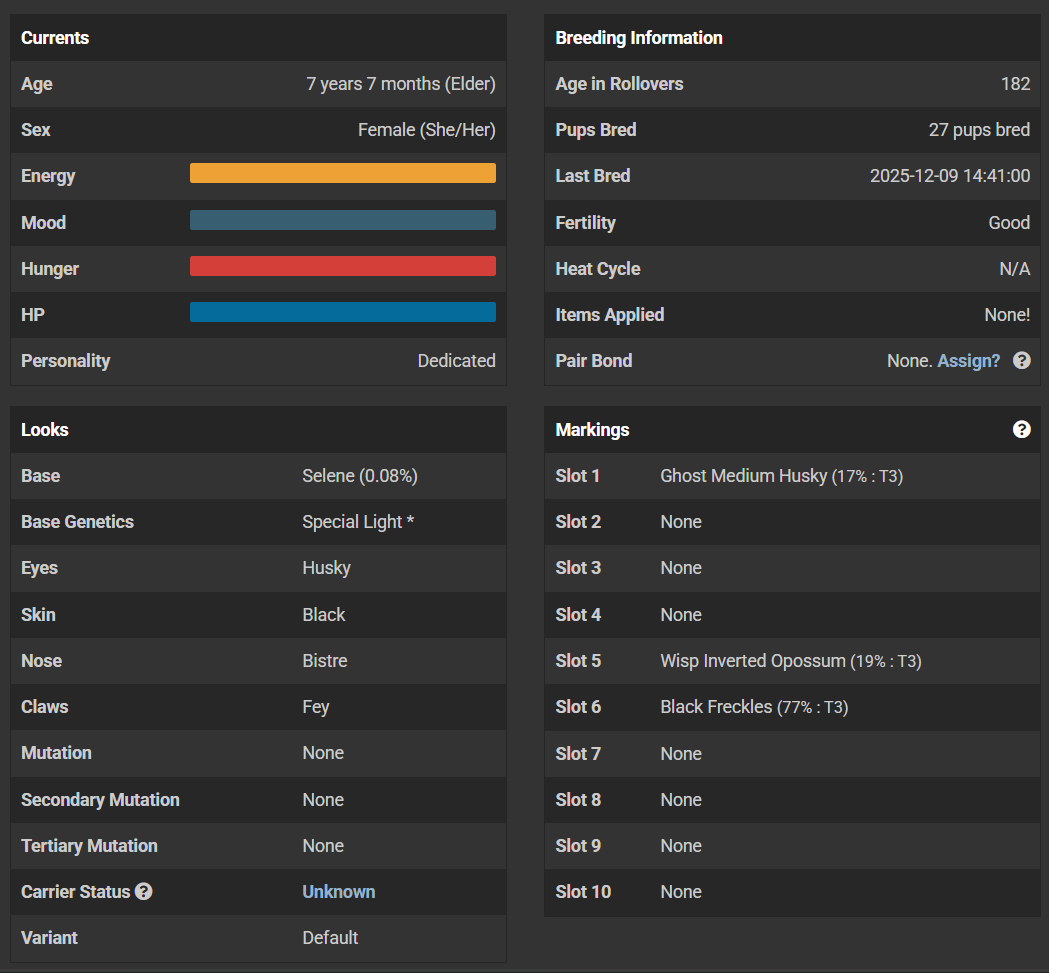
Task: Click the orange Energy bar
Action: pos(343,173)
